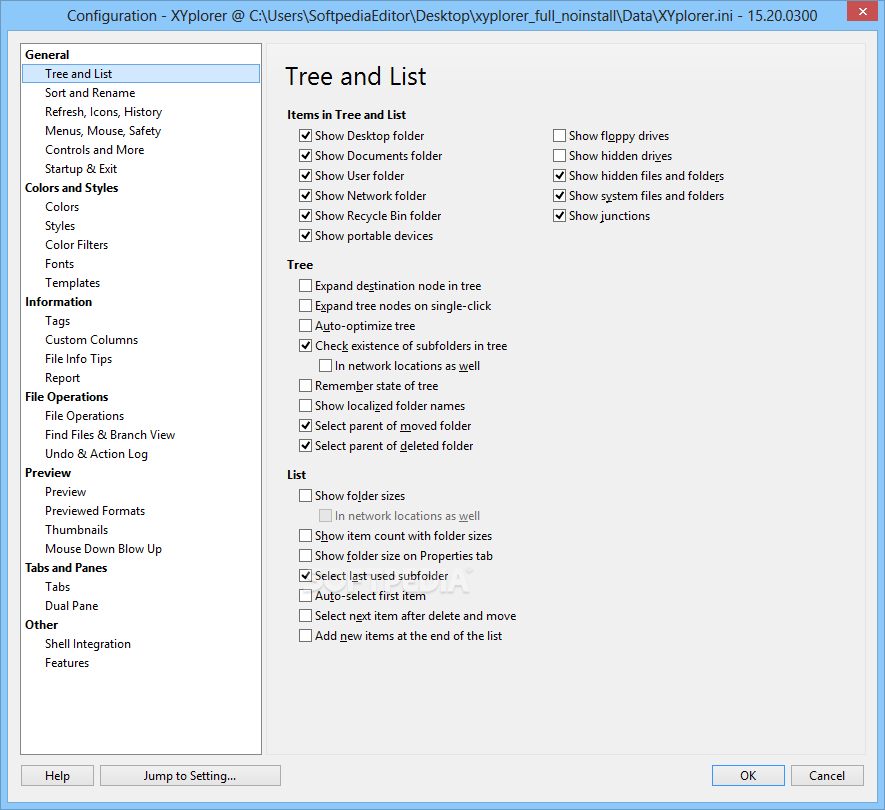Enable Show floppy drives
The height and width of the screenshot is (810, 885).
pos(559,135)
